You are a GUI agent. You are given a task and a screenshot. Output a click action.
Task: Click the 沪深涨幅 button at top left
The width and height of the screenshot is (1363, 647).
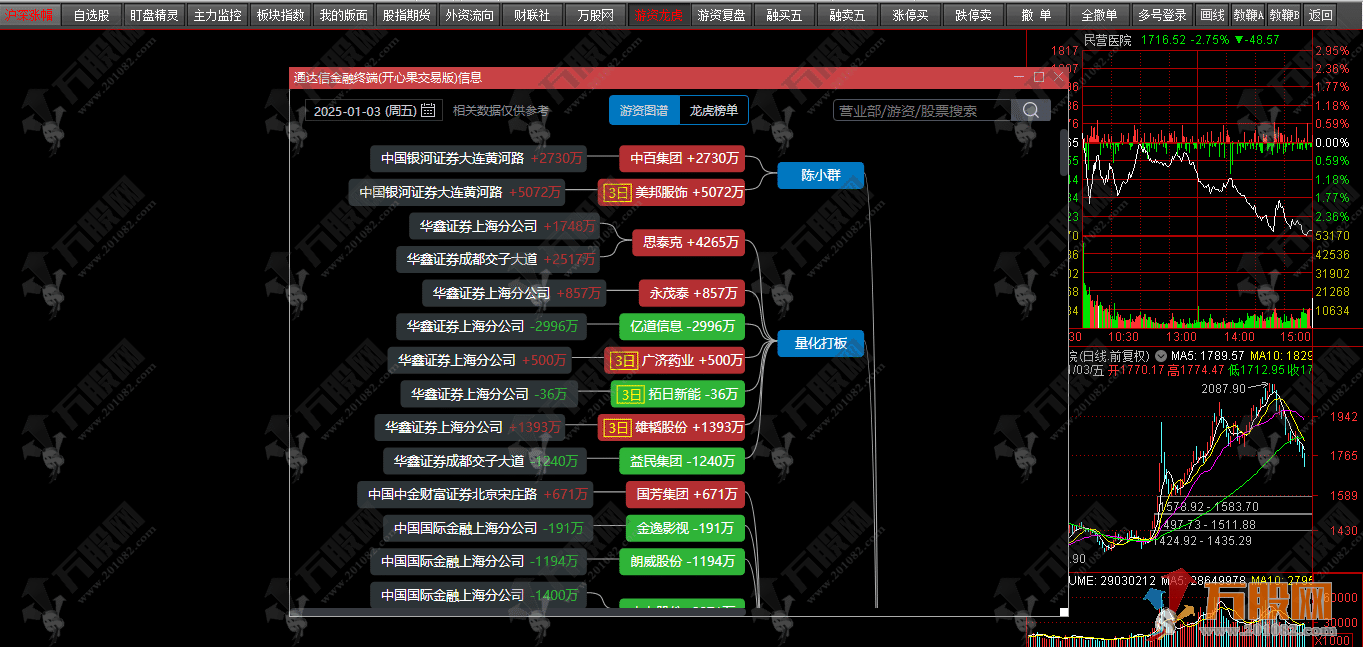29,15
